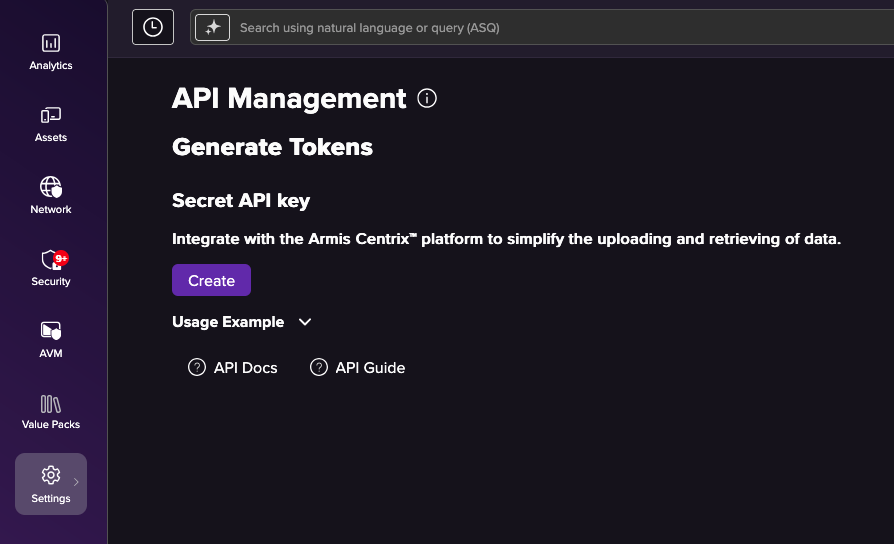894x544 pixels.
Task: Click the question mark icon beside API Docs
Action: (x=197, y=367)
